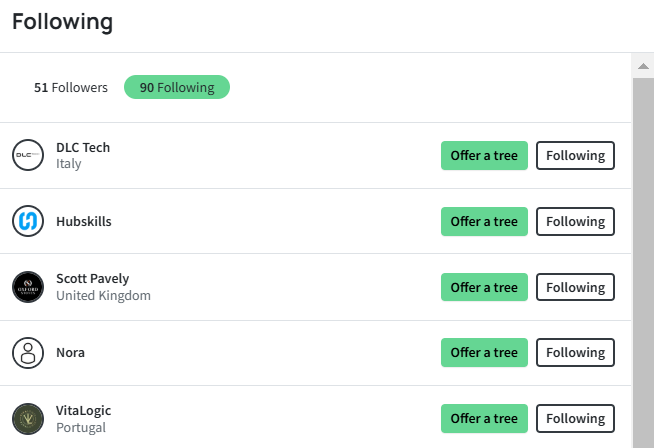Screen dimensions: 654x448
Task: Unfollow DLC Tech via Following toggle
Action: 575,156
